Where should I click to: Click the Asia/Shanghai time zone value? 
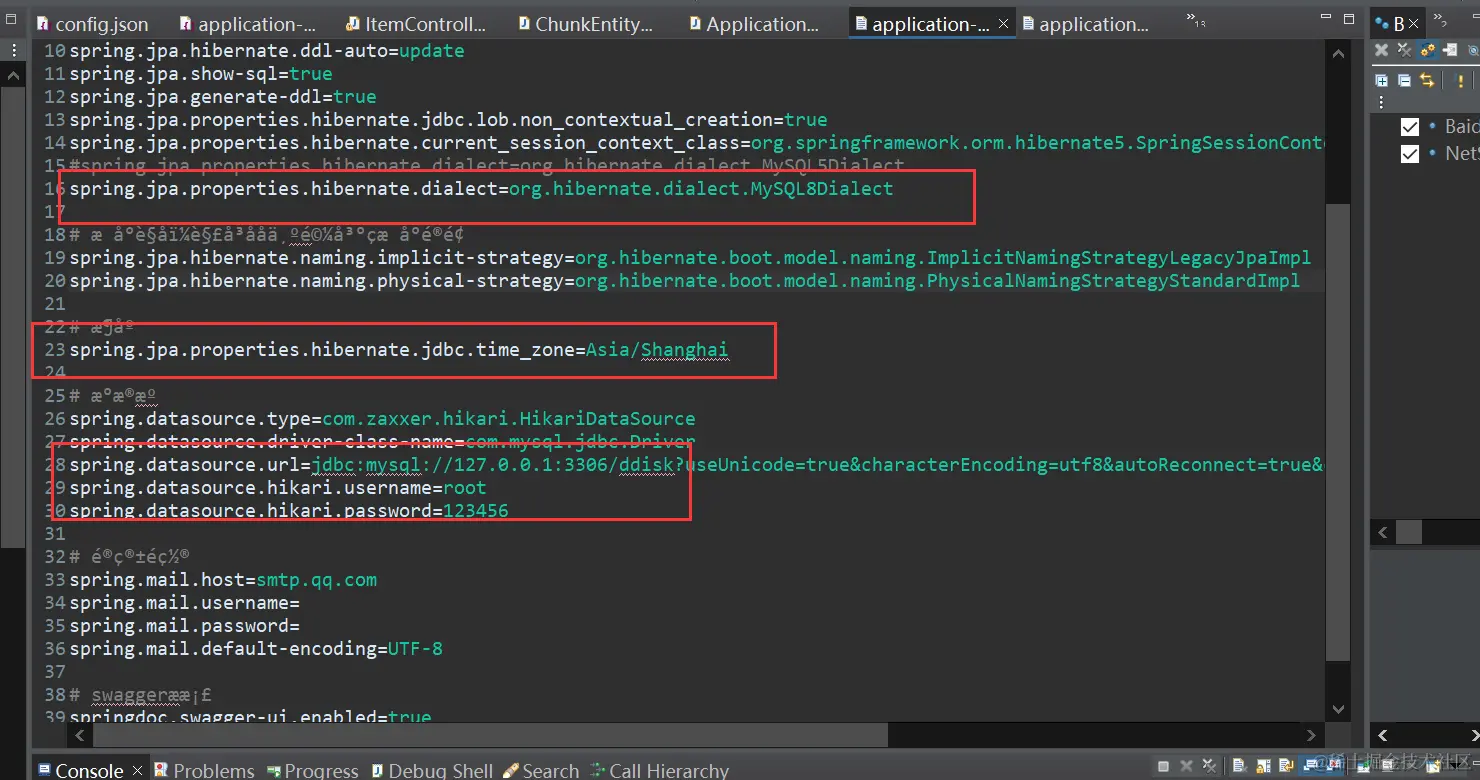click(x=657, y=350)
